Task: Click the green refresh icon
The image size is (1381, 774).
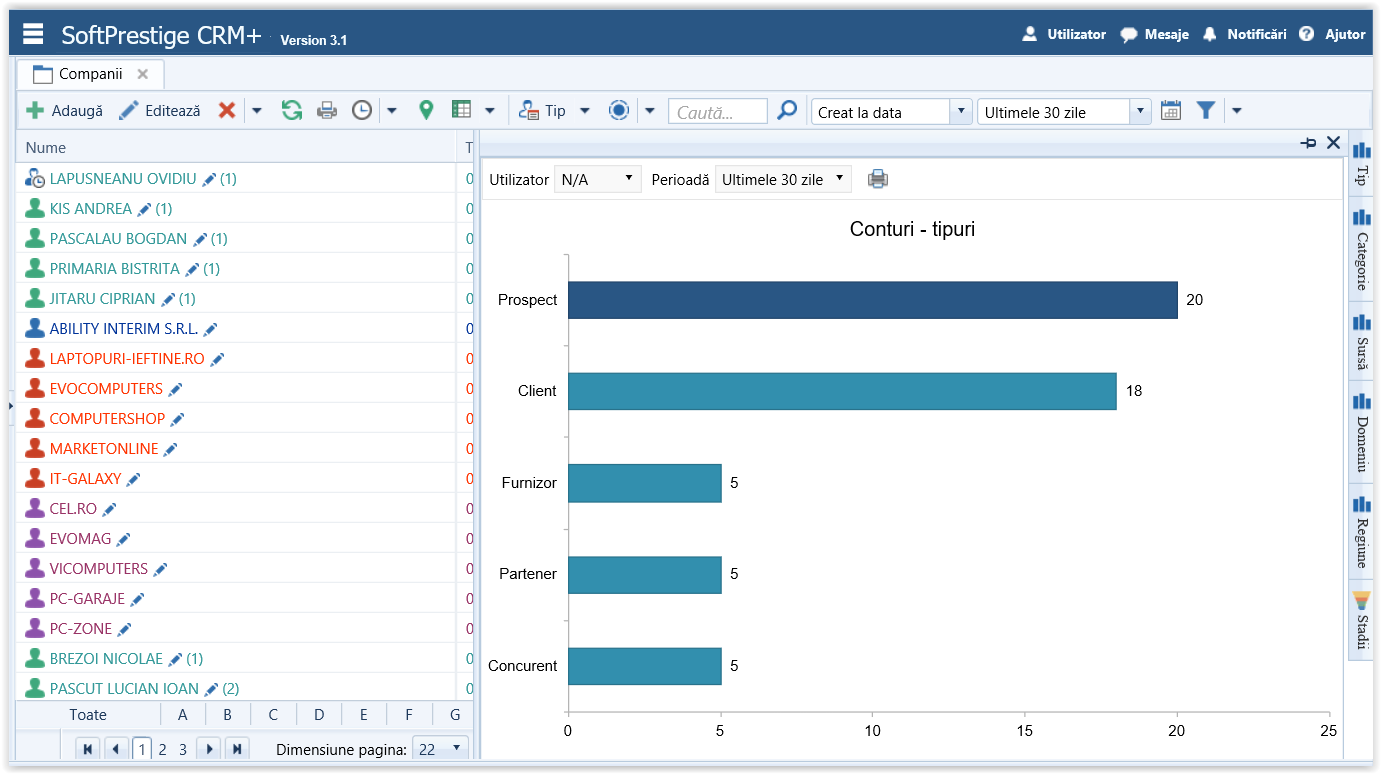Action: (291, 111)
